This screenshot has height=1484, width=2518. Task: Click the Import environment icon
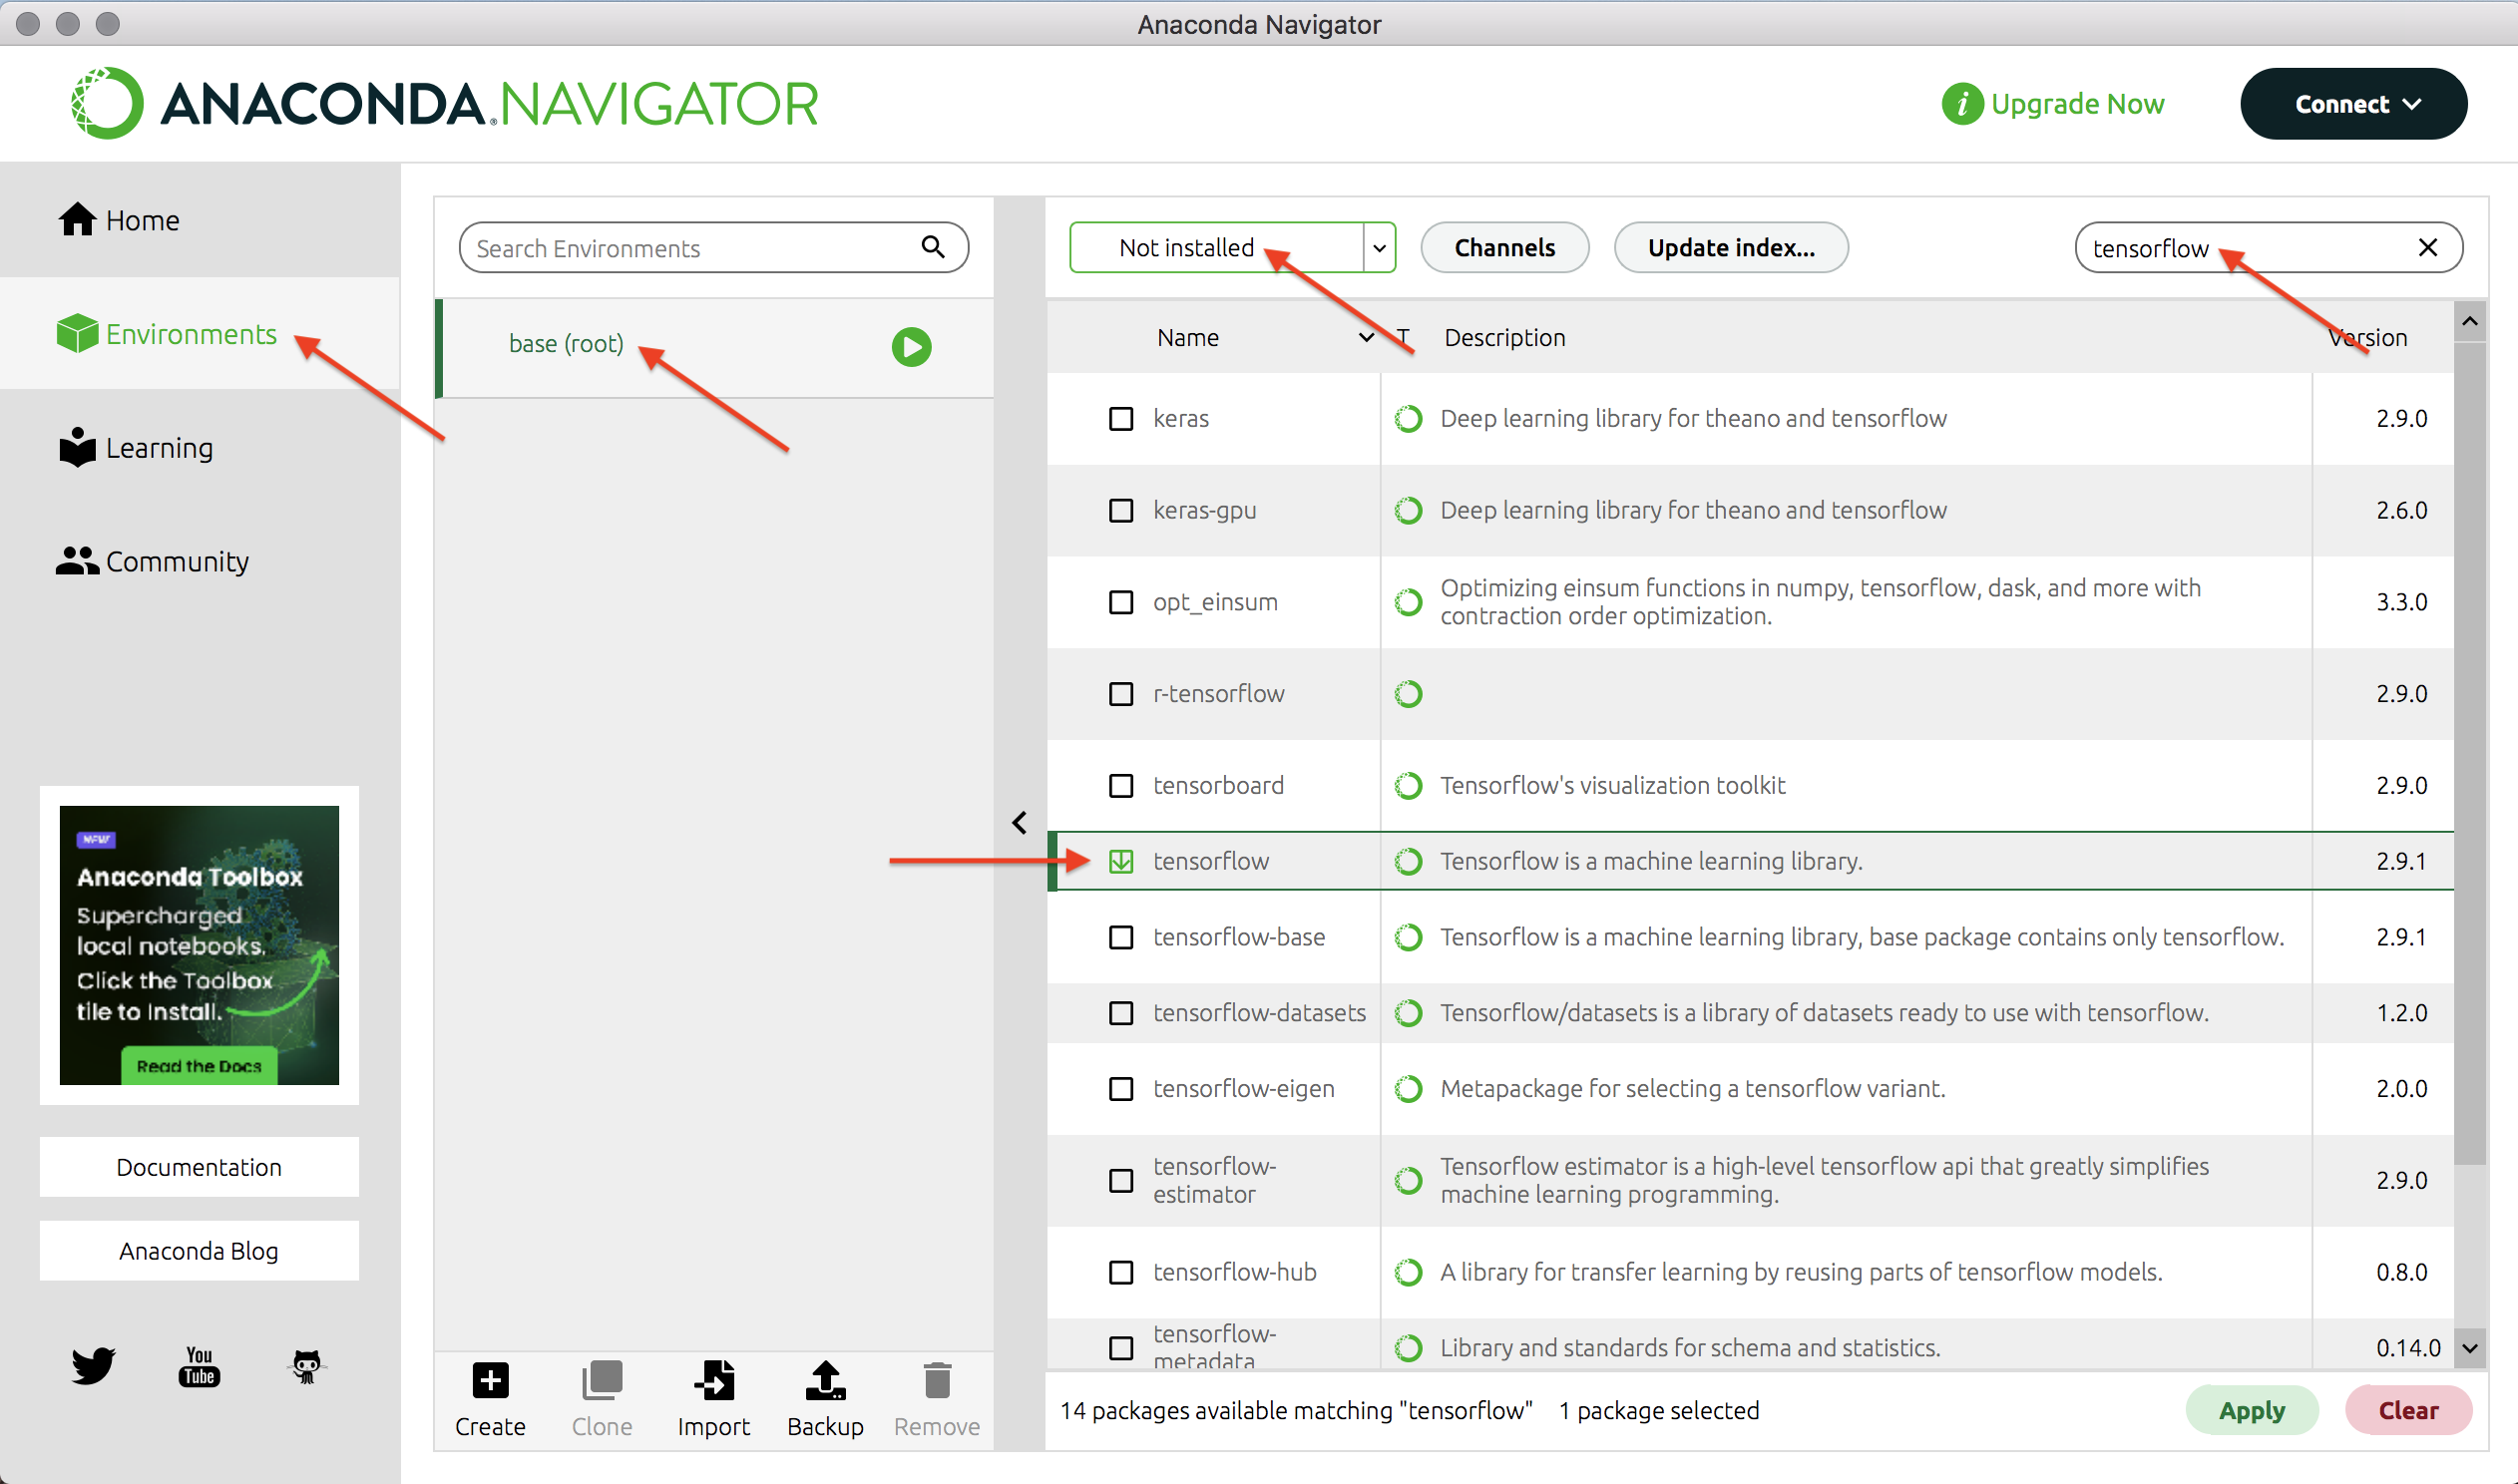[x=713, y=1382]
